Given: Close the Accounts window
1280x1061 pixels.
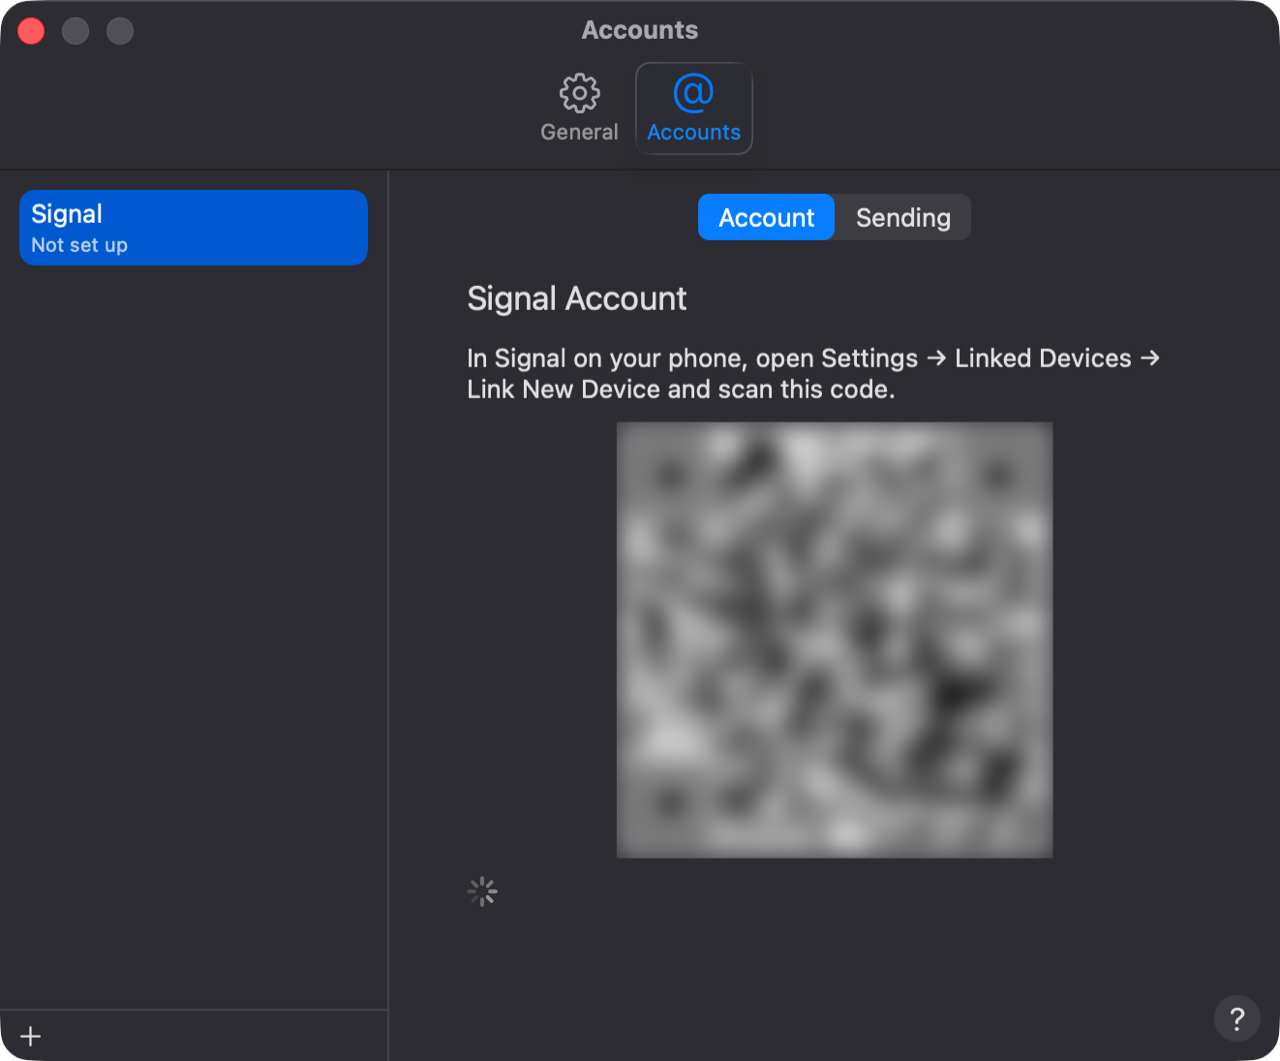Looking at the screenshot, I should click(32, 31).
